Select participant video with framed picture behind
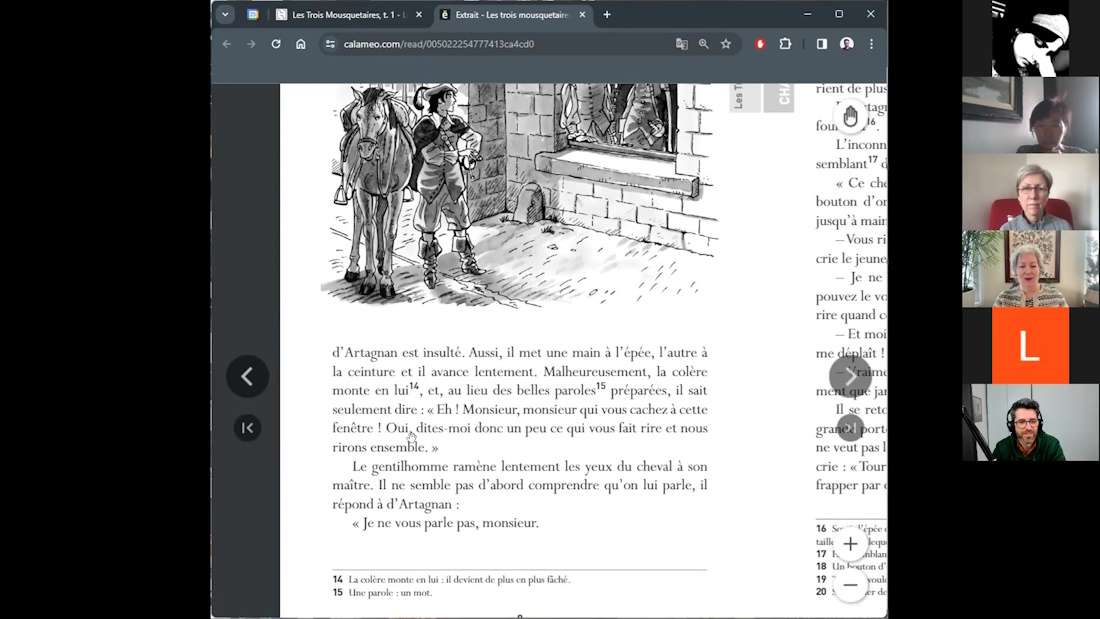1100x619 pixels. coord(1030,269)
